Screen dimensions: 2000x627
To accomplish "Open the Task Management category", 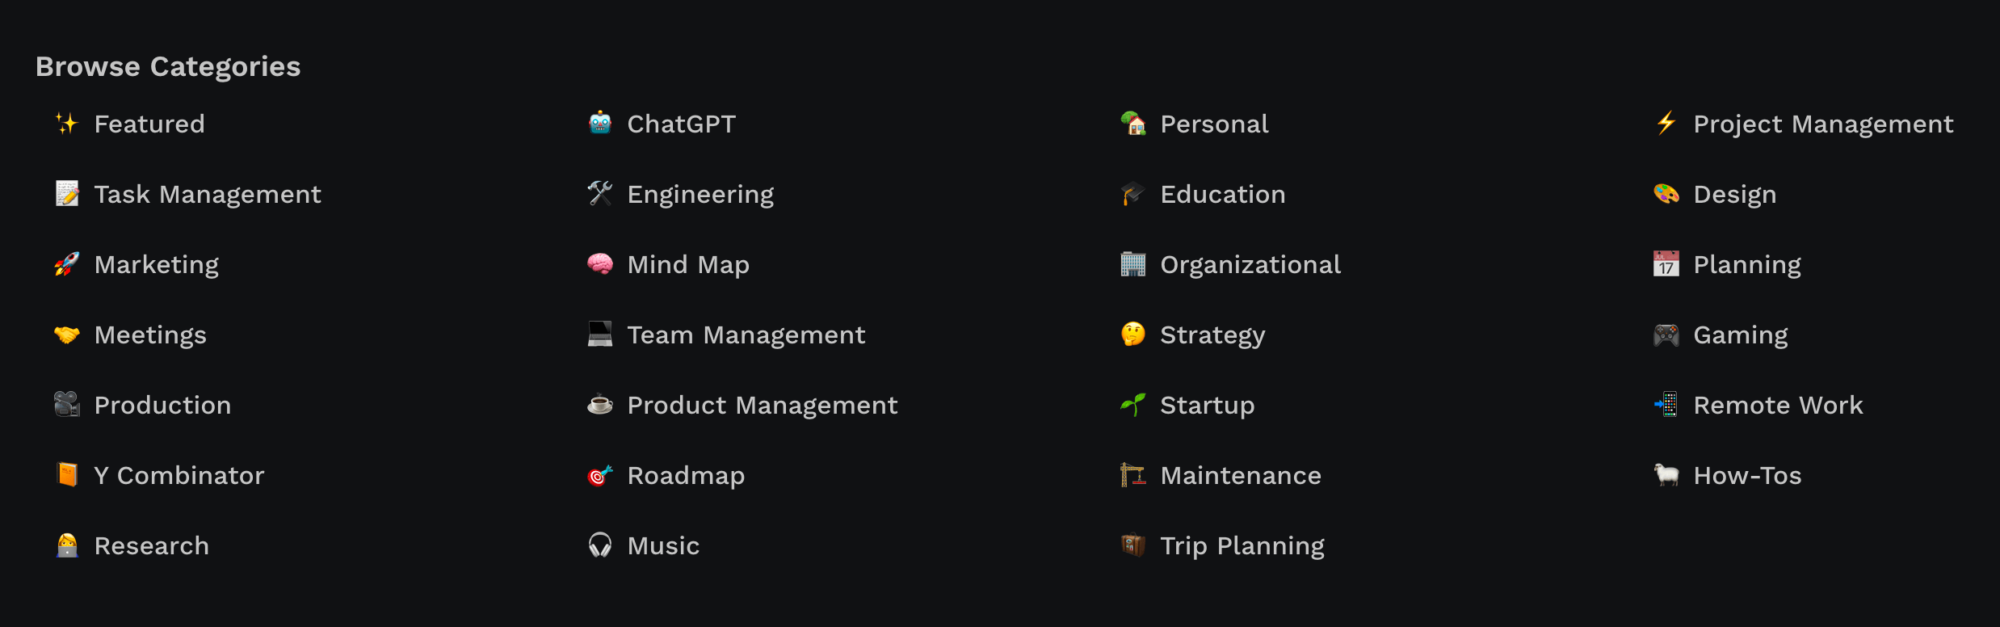I will point(207,194).
